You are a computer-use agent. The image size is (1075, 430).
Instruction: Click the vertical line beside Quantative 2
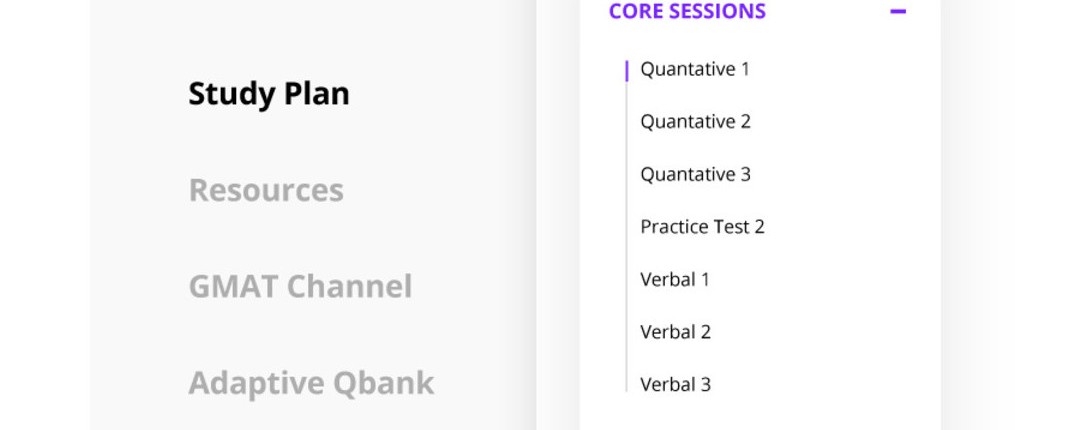point(626,122)
